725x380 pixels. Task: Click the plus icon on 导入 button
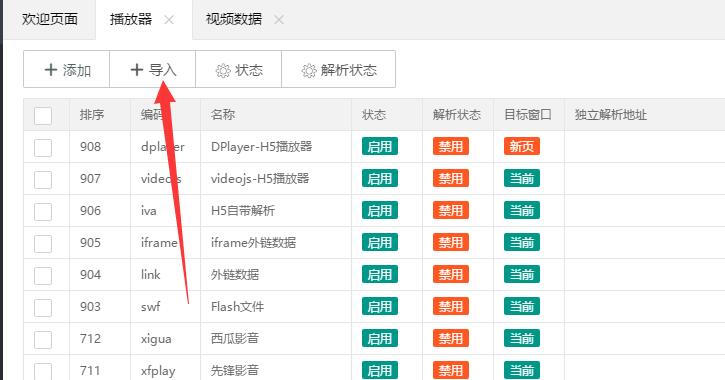pos(136,70)
